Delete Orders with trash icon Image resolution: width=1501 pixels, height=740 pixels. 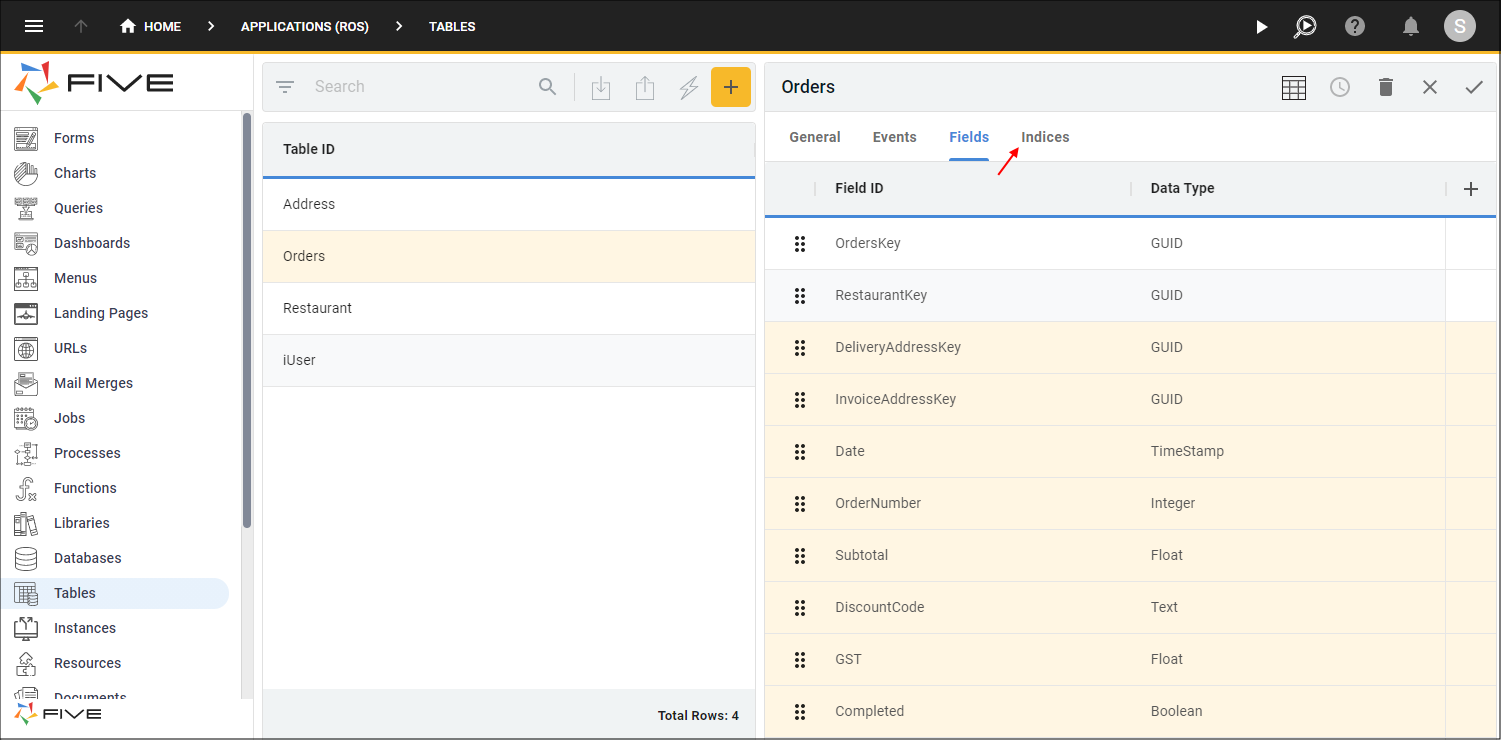coord(1385,87)
